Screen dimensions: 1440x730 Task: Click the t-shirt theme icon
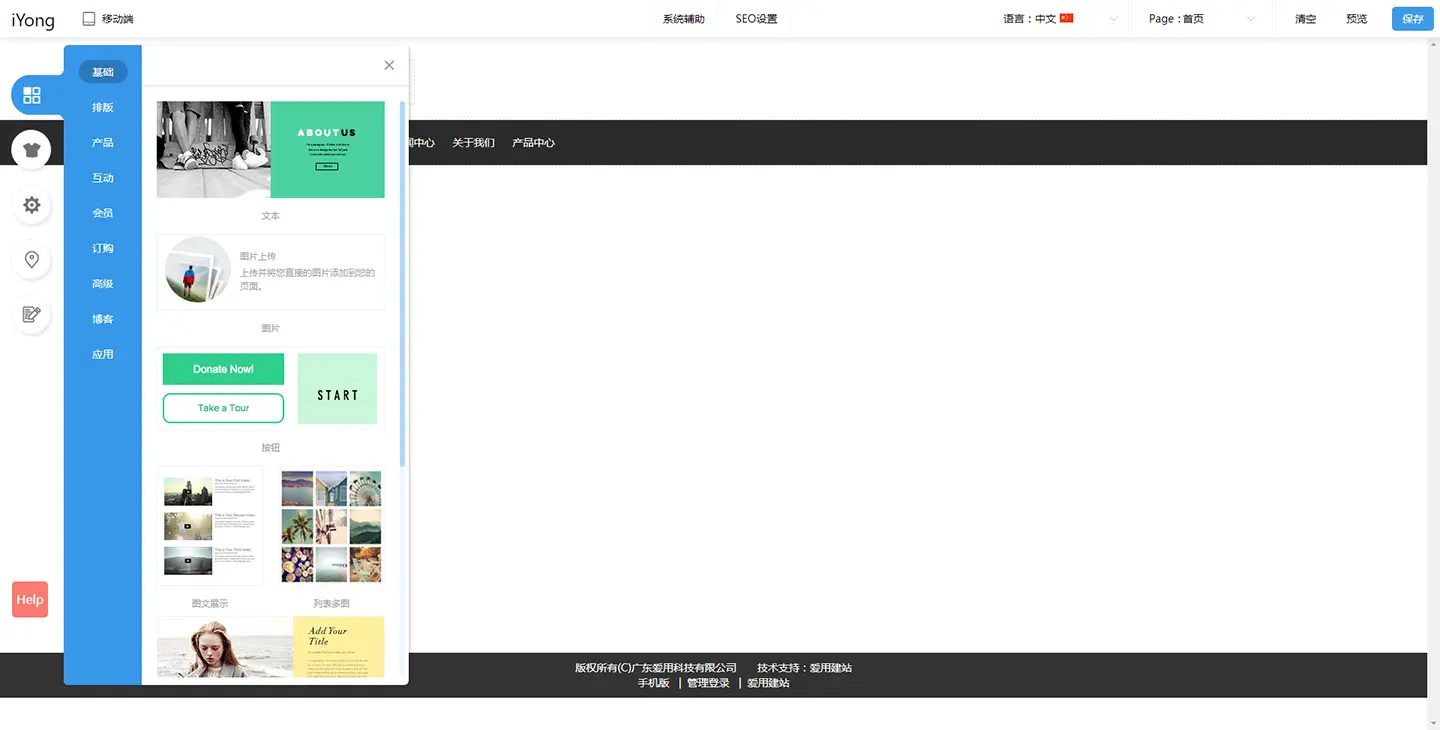(x=32, y=150)
